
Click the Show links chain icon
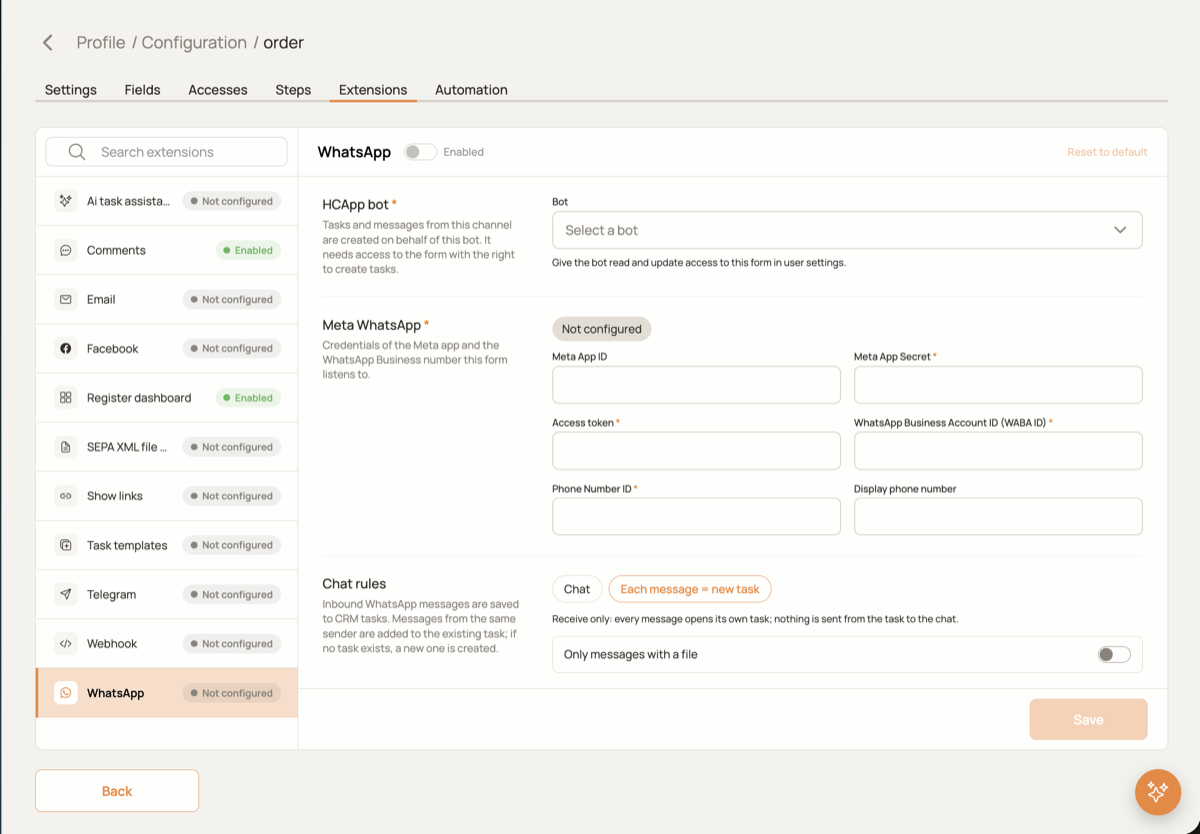[x=66, y=496]
